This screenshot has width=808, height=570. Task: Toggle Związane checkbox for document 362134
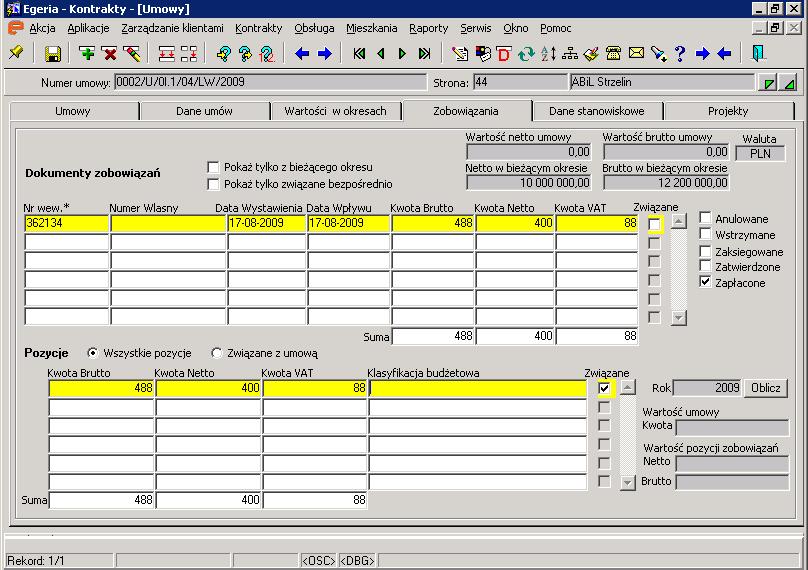(x=654, y=224)
